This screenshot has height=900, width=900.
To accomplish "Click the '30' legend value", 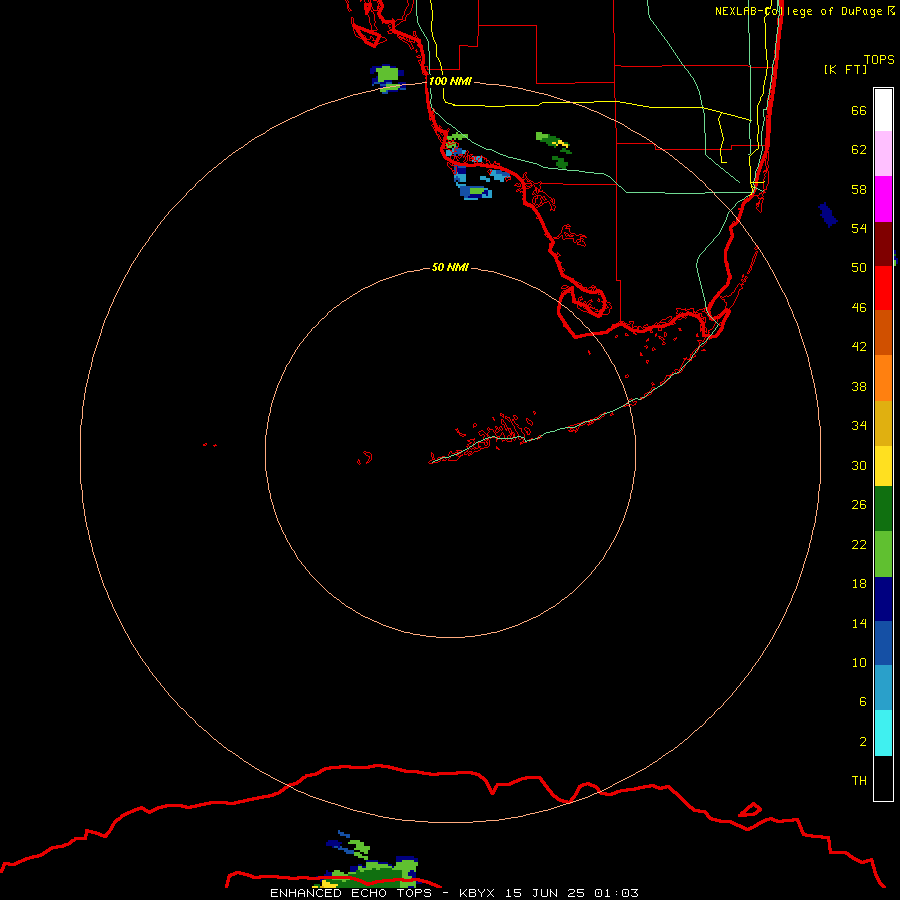I will (x=859, y=465).
